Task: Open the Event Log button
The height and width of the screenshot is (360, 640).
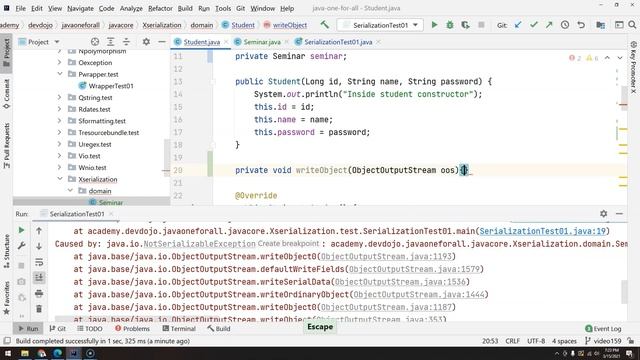Action: tap(603, 329)
